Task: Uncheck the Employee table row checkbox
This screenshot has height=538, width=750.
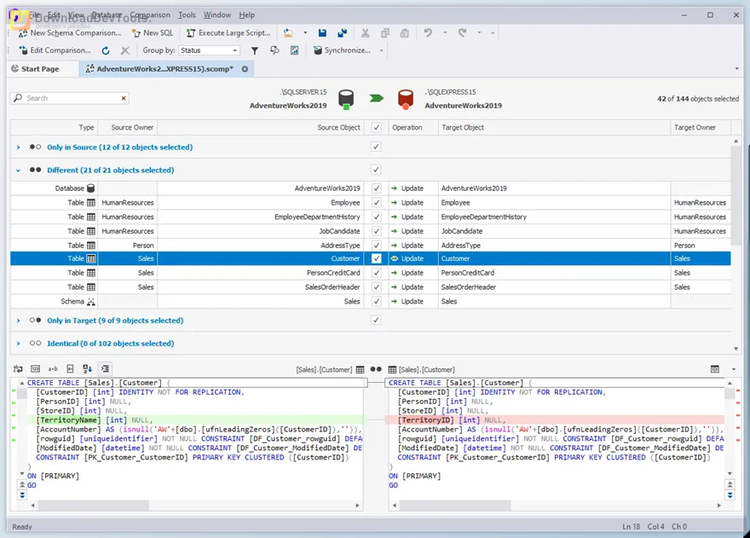Action: click(376, 203)
